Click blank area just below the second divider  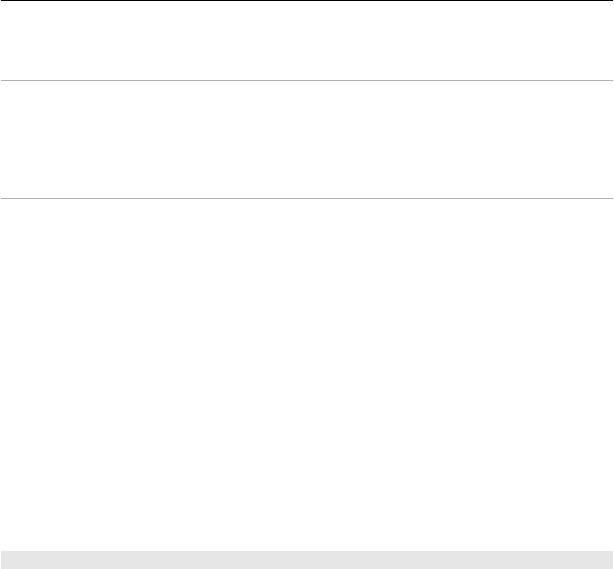click(x=307, y=212)
